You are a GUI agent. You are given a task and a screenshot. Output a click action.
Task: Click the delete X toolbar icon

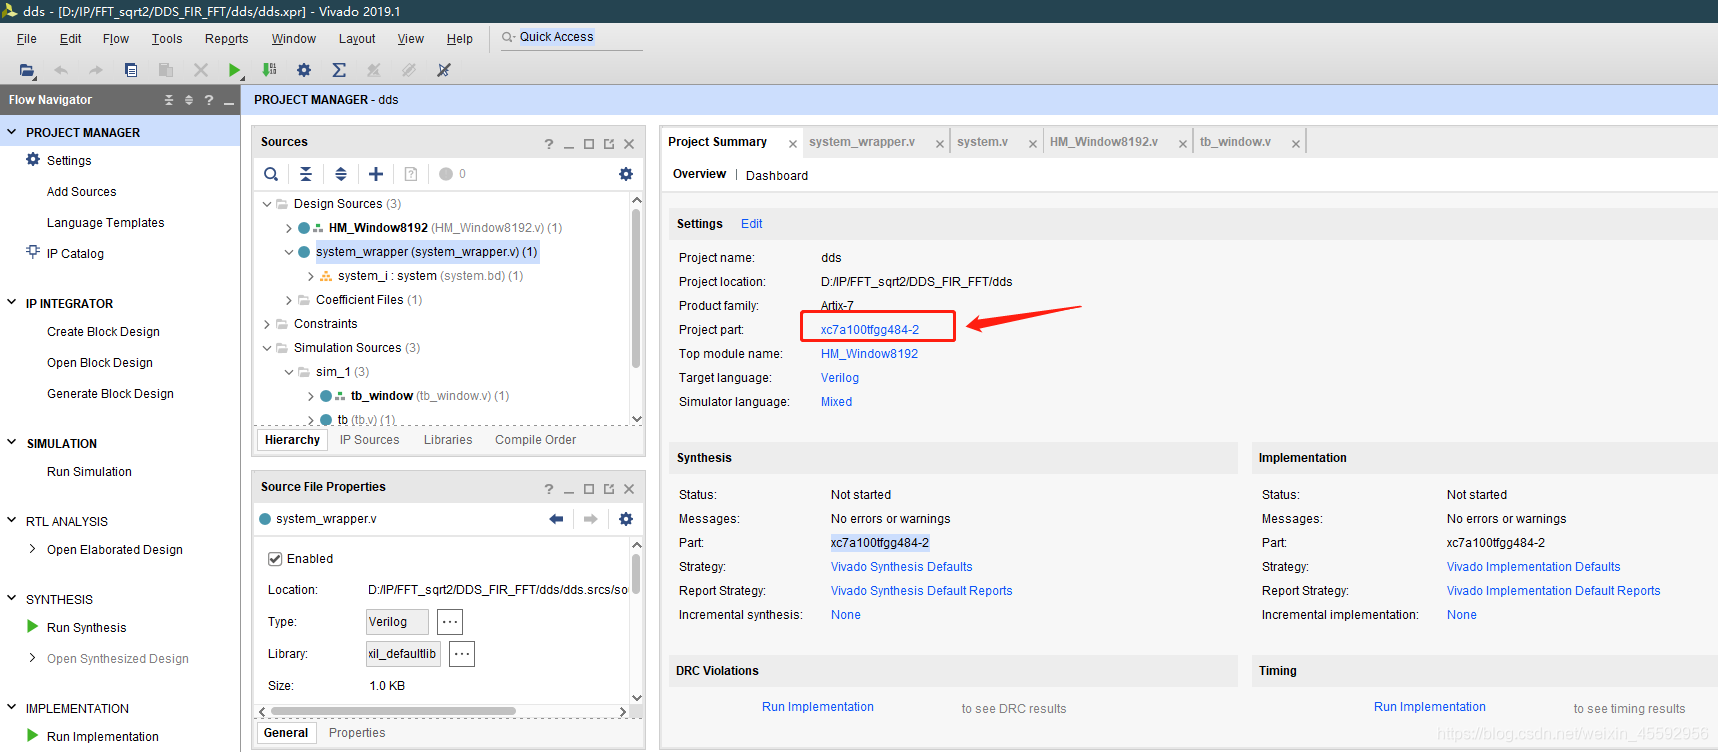[x=201, y=70]
